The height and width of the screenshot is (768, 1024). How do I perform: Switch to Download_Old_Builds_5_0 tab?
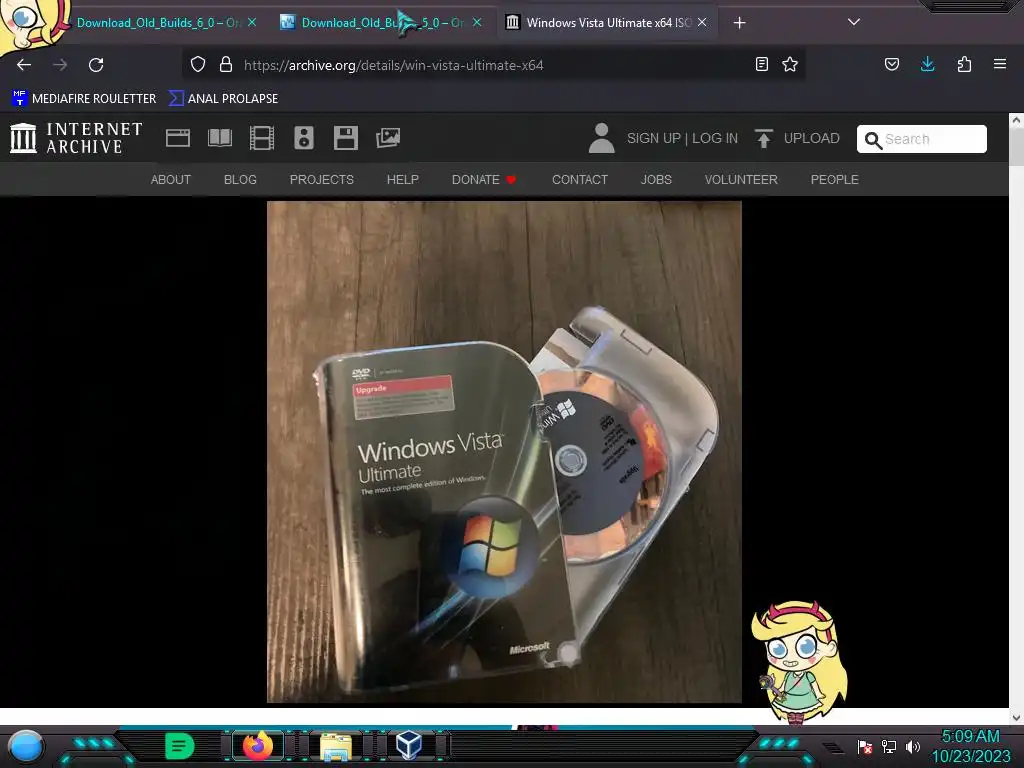382,23
